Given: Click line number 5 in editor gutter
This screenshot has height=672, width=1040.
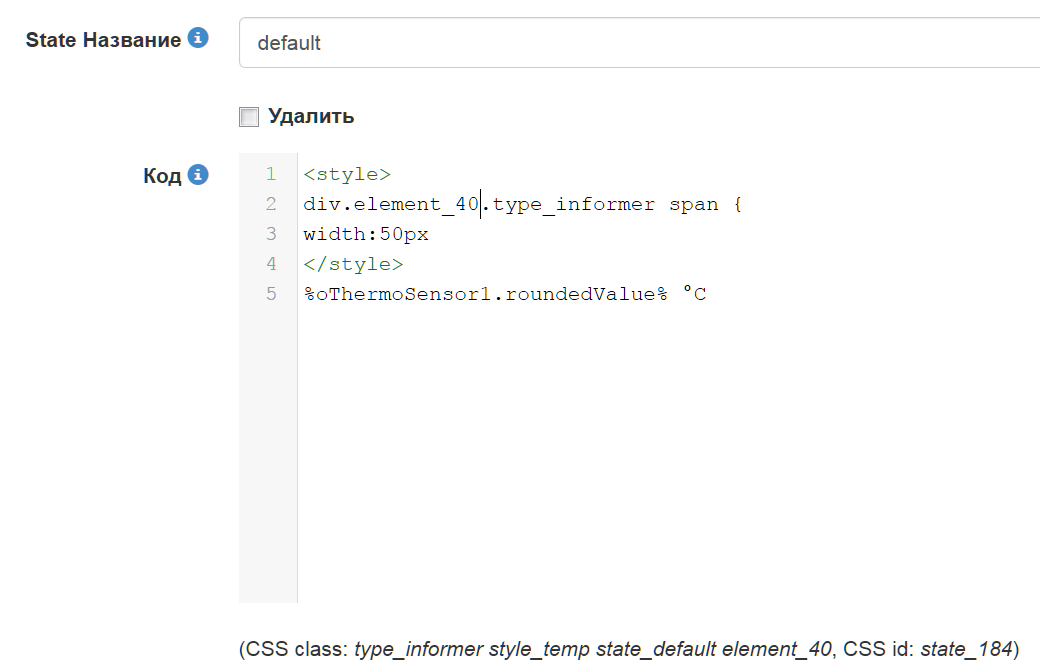Looking at the screenshot, I should pyautogui.click(x=270, y=294).
